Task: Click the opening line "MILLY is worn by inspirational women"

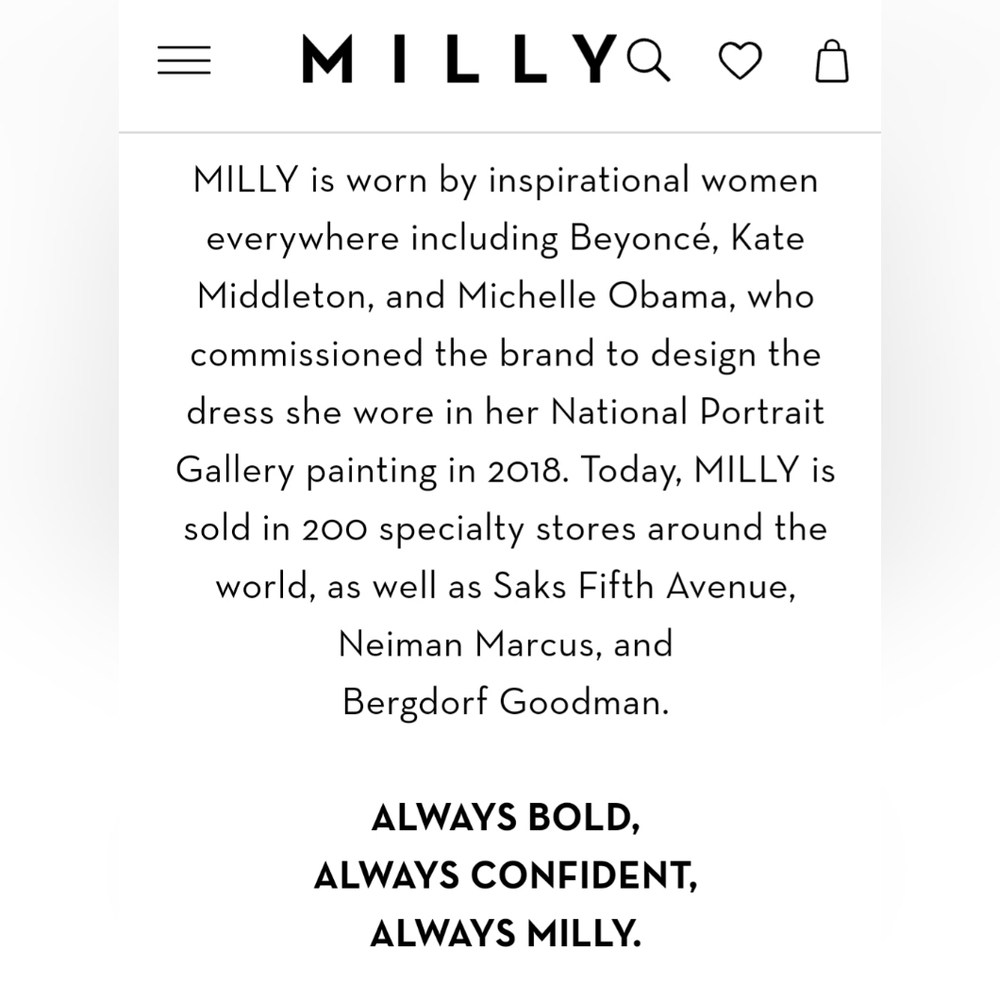Action: (x=506, y=180)
